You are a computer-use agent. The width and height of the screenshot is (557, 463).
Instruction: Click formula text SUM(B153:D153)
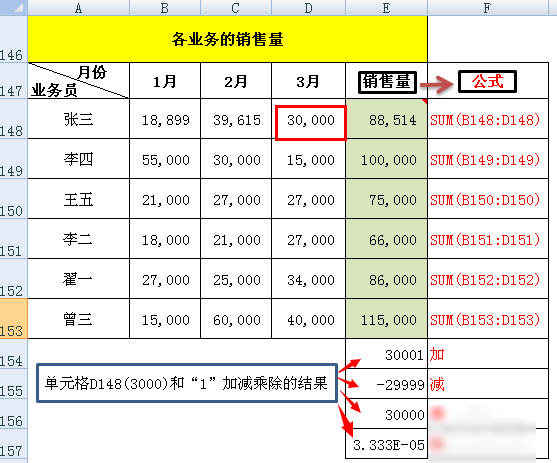pyautogui.click(x=485, y=320)
